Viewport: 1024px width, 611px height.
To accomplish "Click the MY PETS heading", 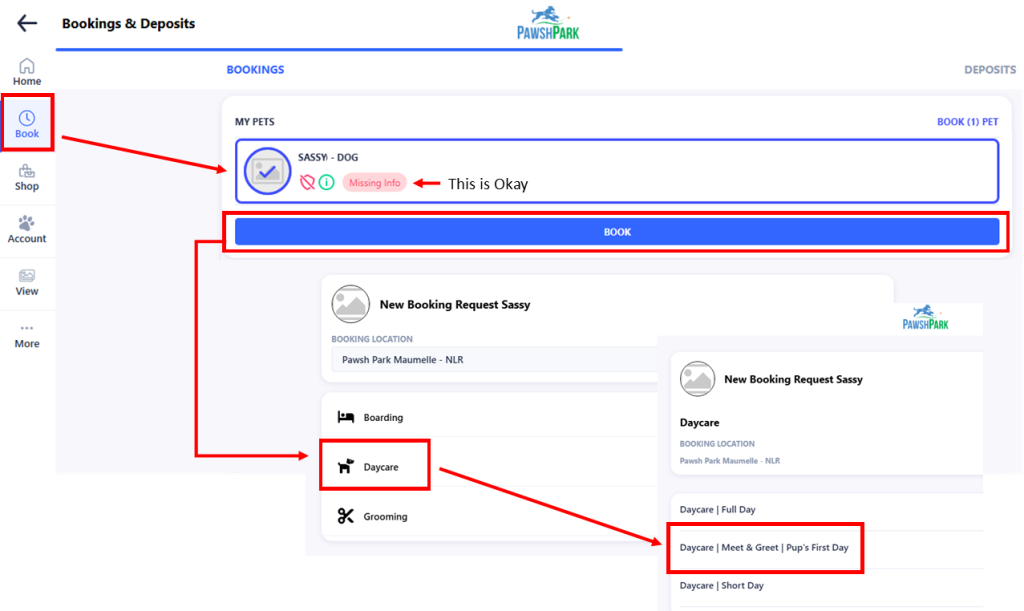I will click(255, 122).
